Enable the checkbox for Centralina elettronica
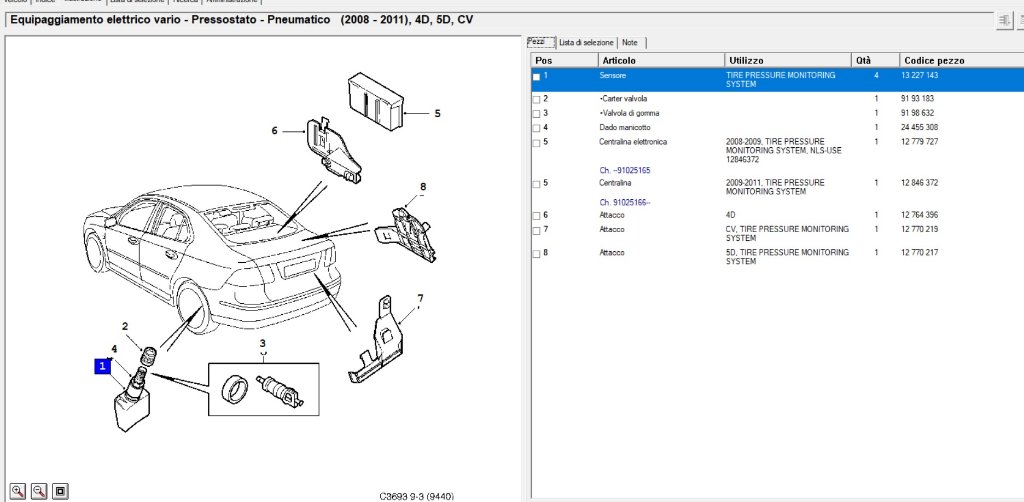 [x=537, y=142]
